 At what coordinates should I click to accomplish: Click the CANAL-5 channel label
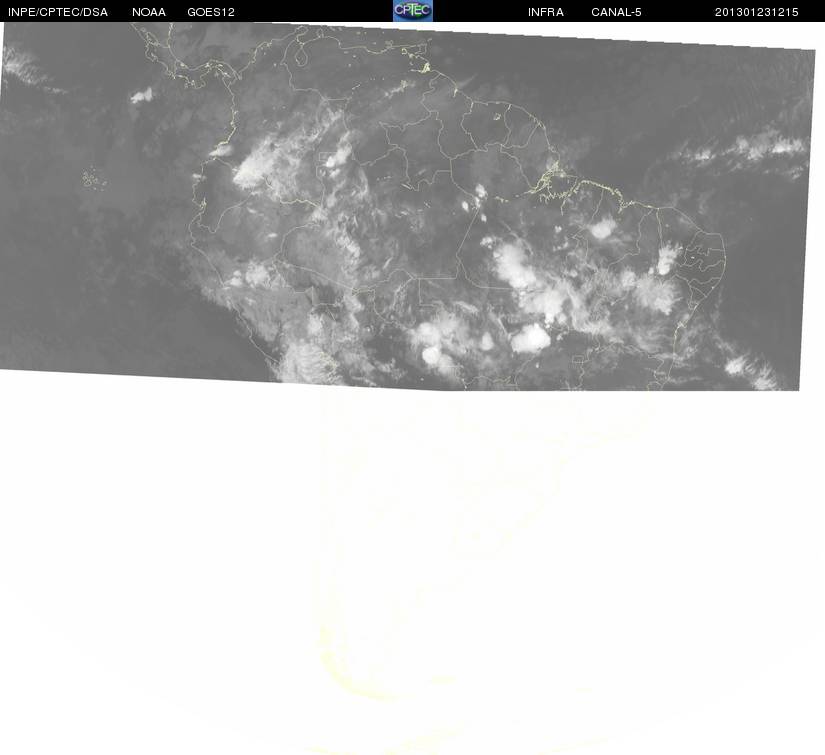[616, 12]
